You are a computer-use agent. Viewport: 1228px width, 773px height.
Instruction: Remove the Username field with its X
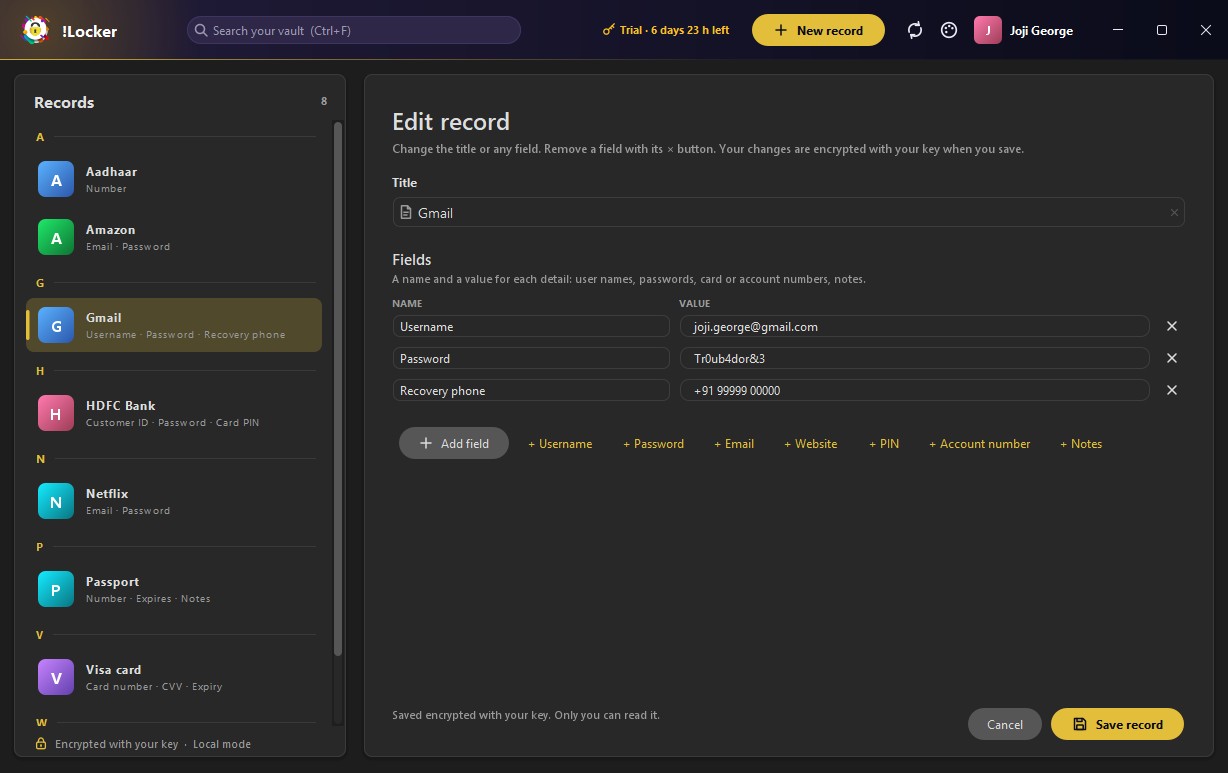(1172, 326)
